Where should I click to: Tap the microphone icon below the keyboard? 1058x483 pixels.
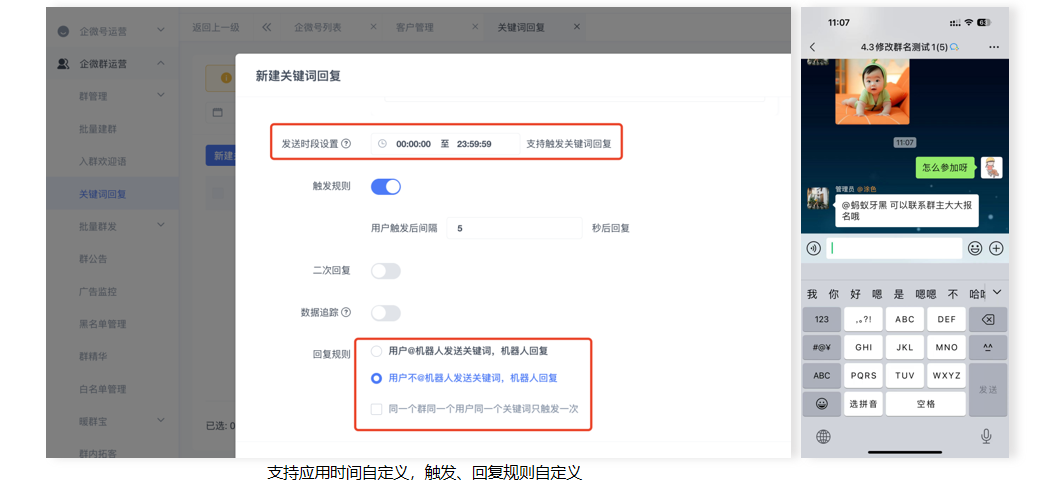pyautogui.click(x=986, y=436)
